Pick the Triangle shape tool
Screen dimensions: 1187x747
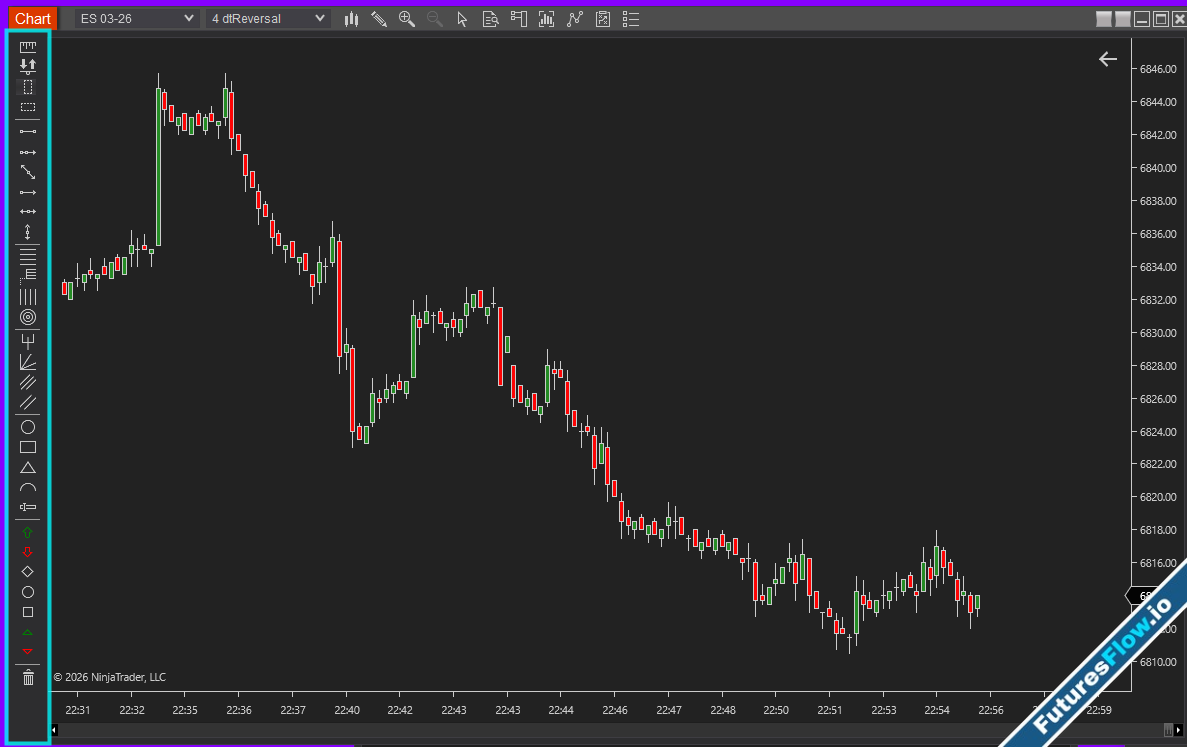coord(28,467)
